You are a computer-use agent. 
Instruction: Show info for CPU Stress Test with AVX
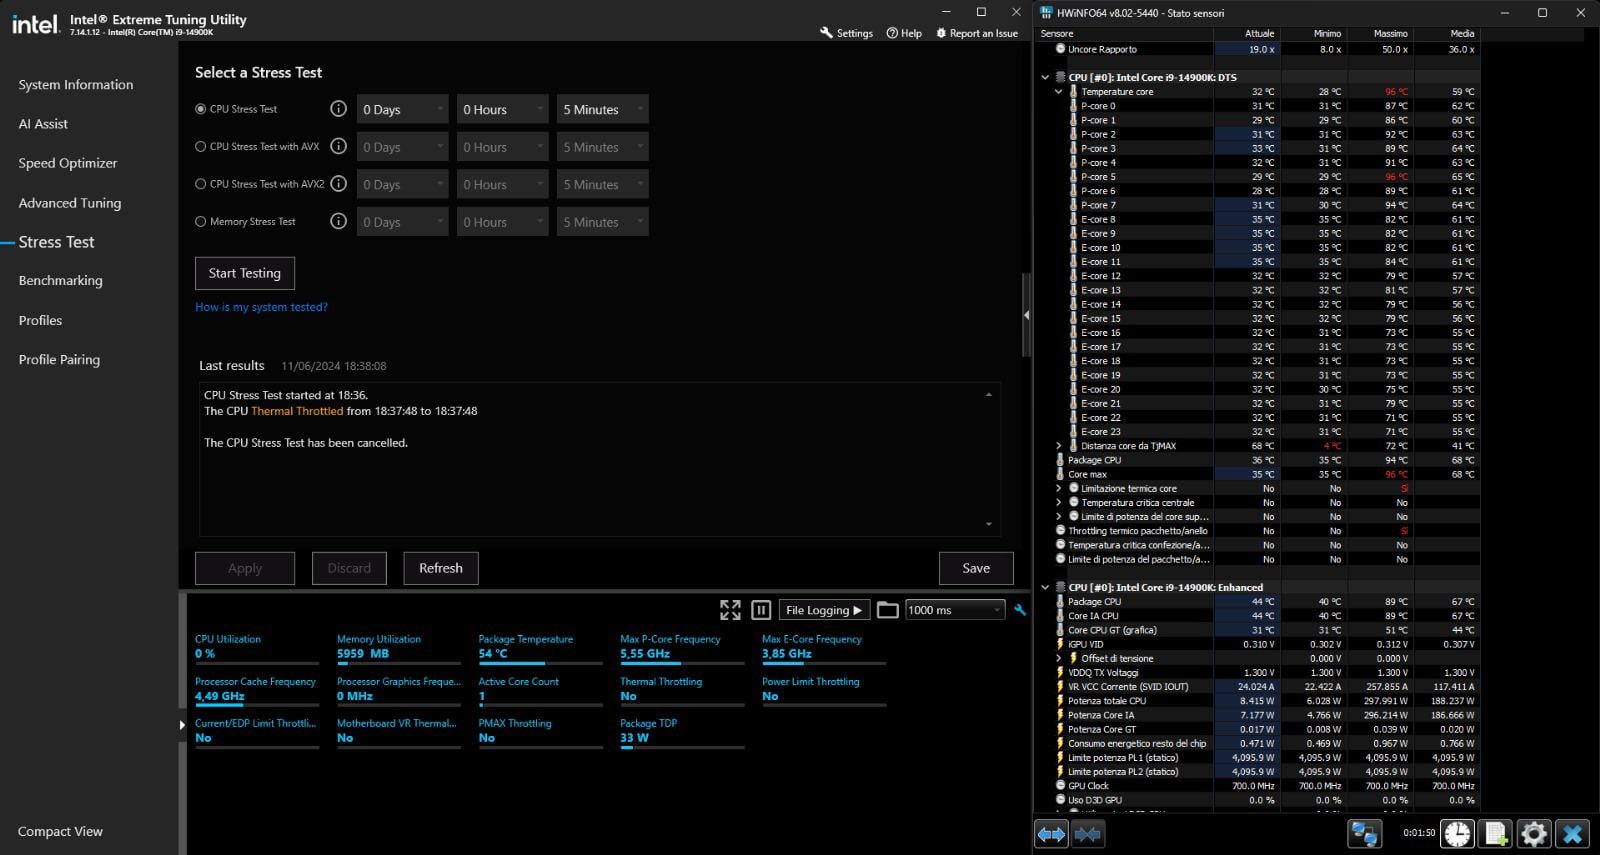tap(338, 146)
